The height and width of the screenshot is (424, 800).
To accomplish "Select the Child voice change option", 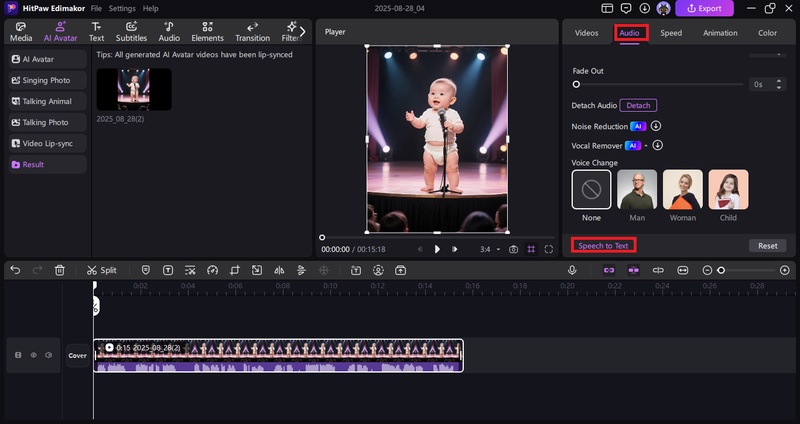I will [728, 189].
